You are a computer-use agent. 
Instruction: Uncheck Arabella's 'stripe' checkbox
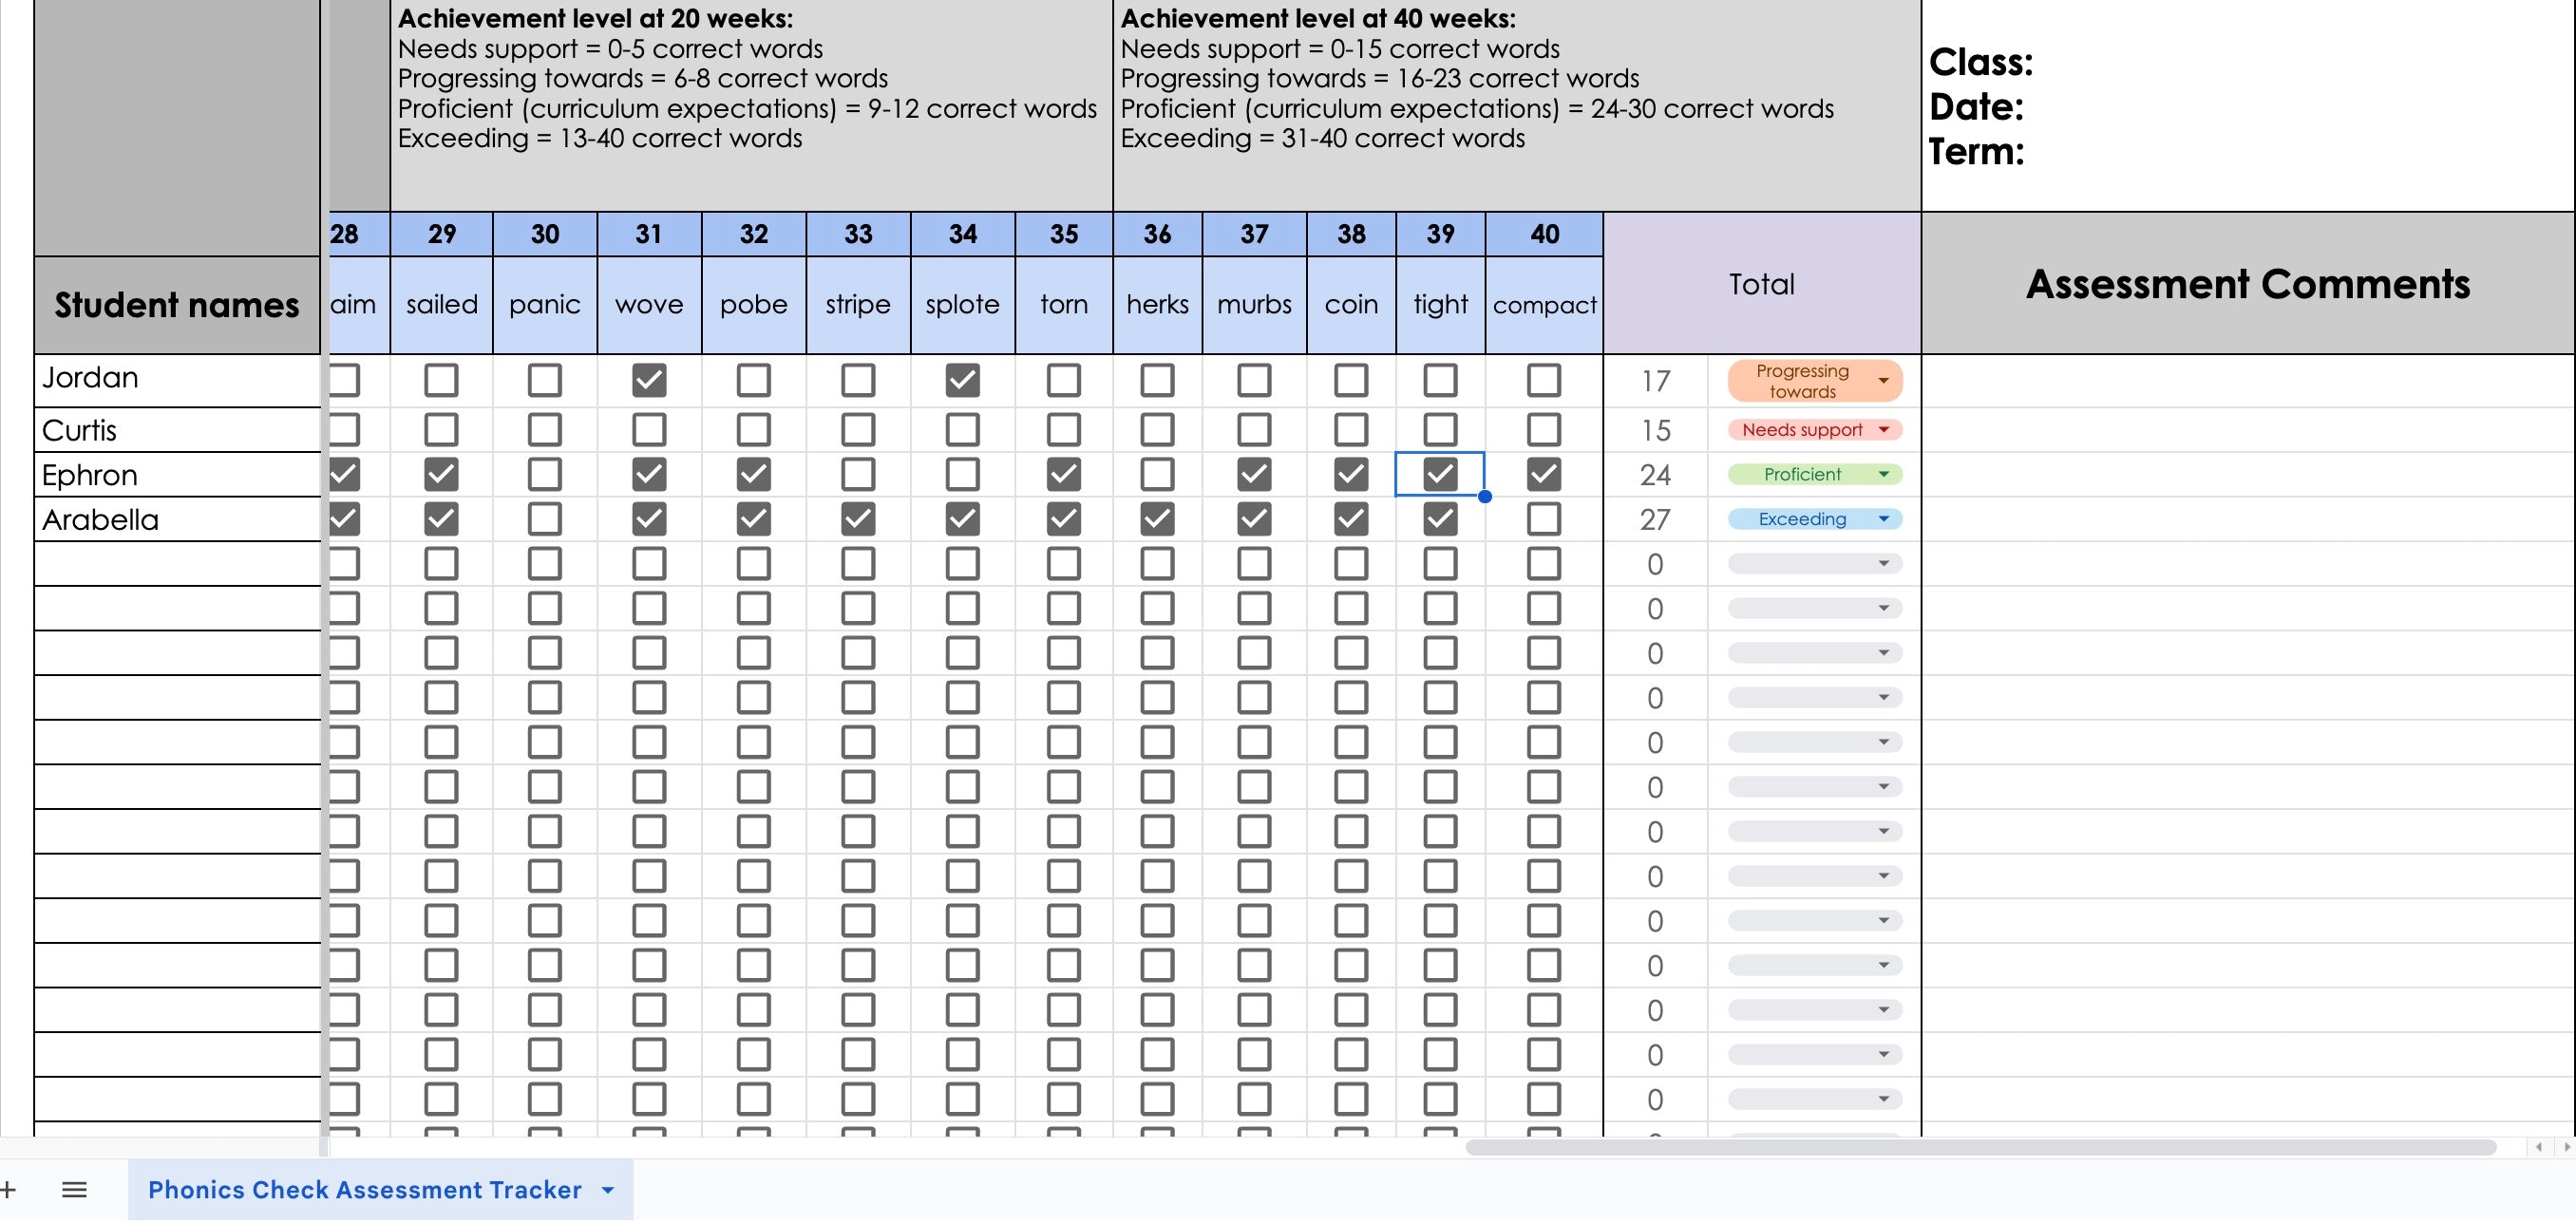tap(858, 519)
